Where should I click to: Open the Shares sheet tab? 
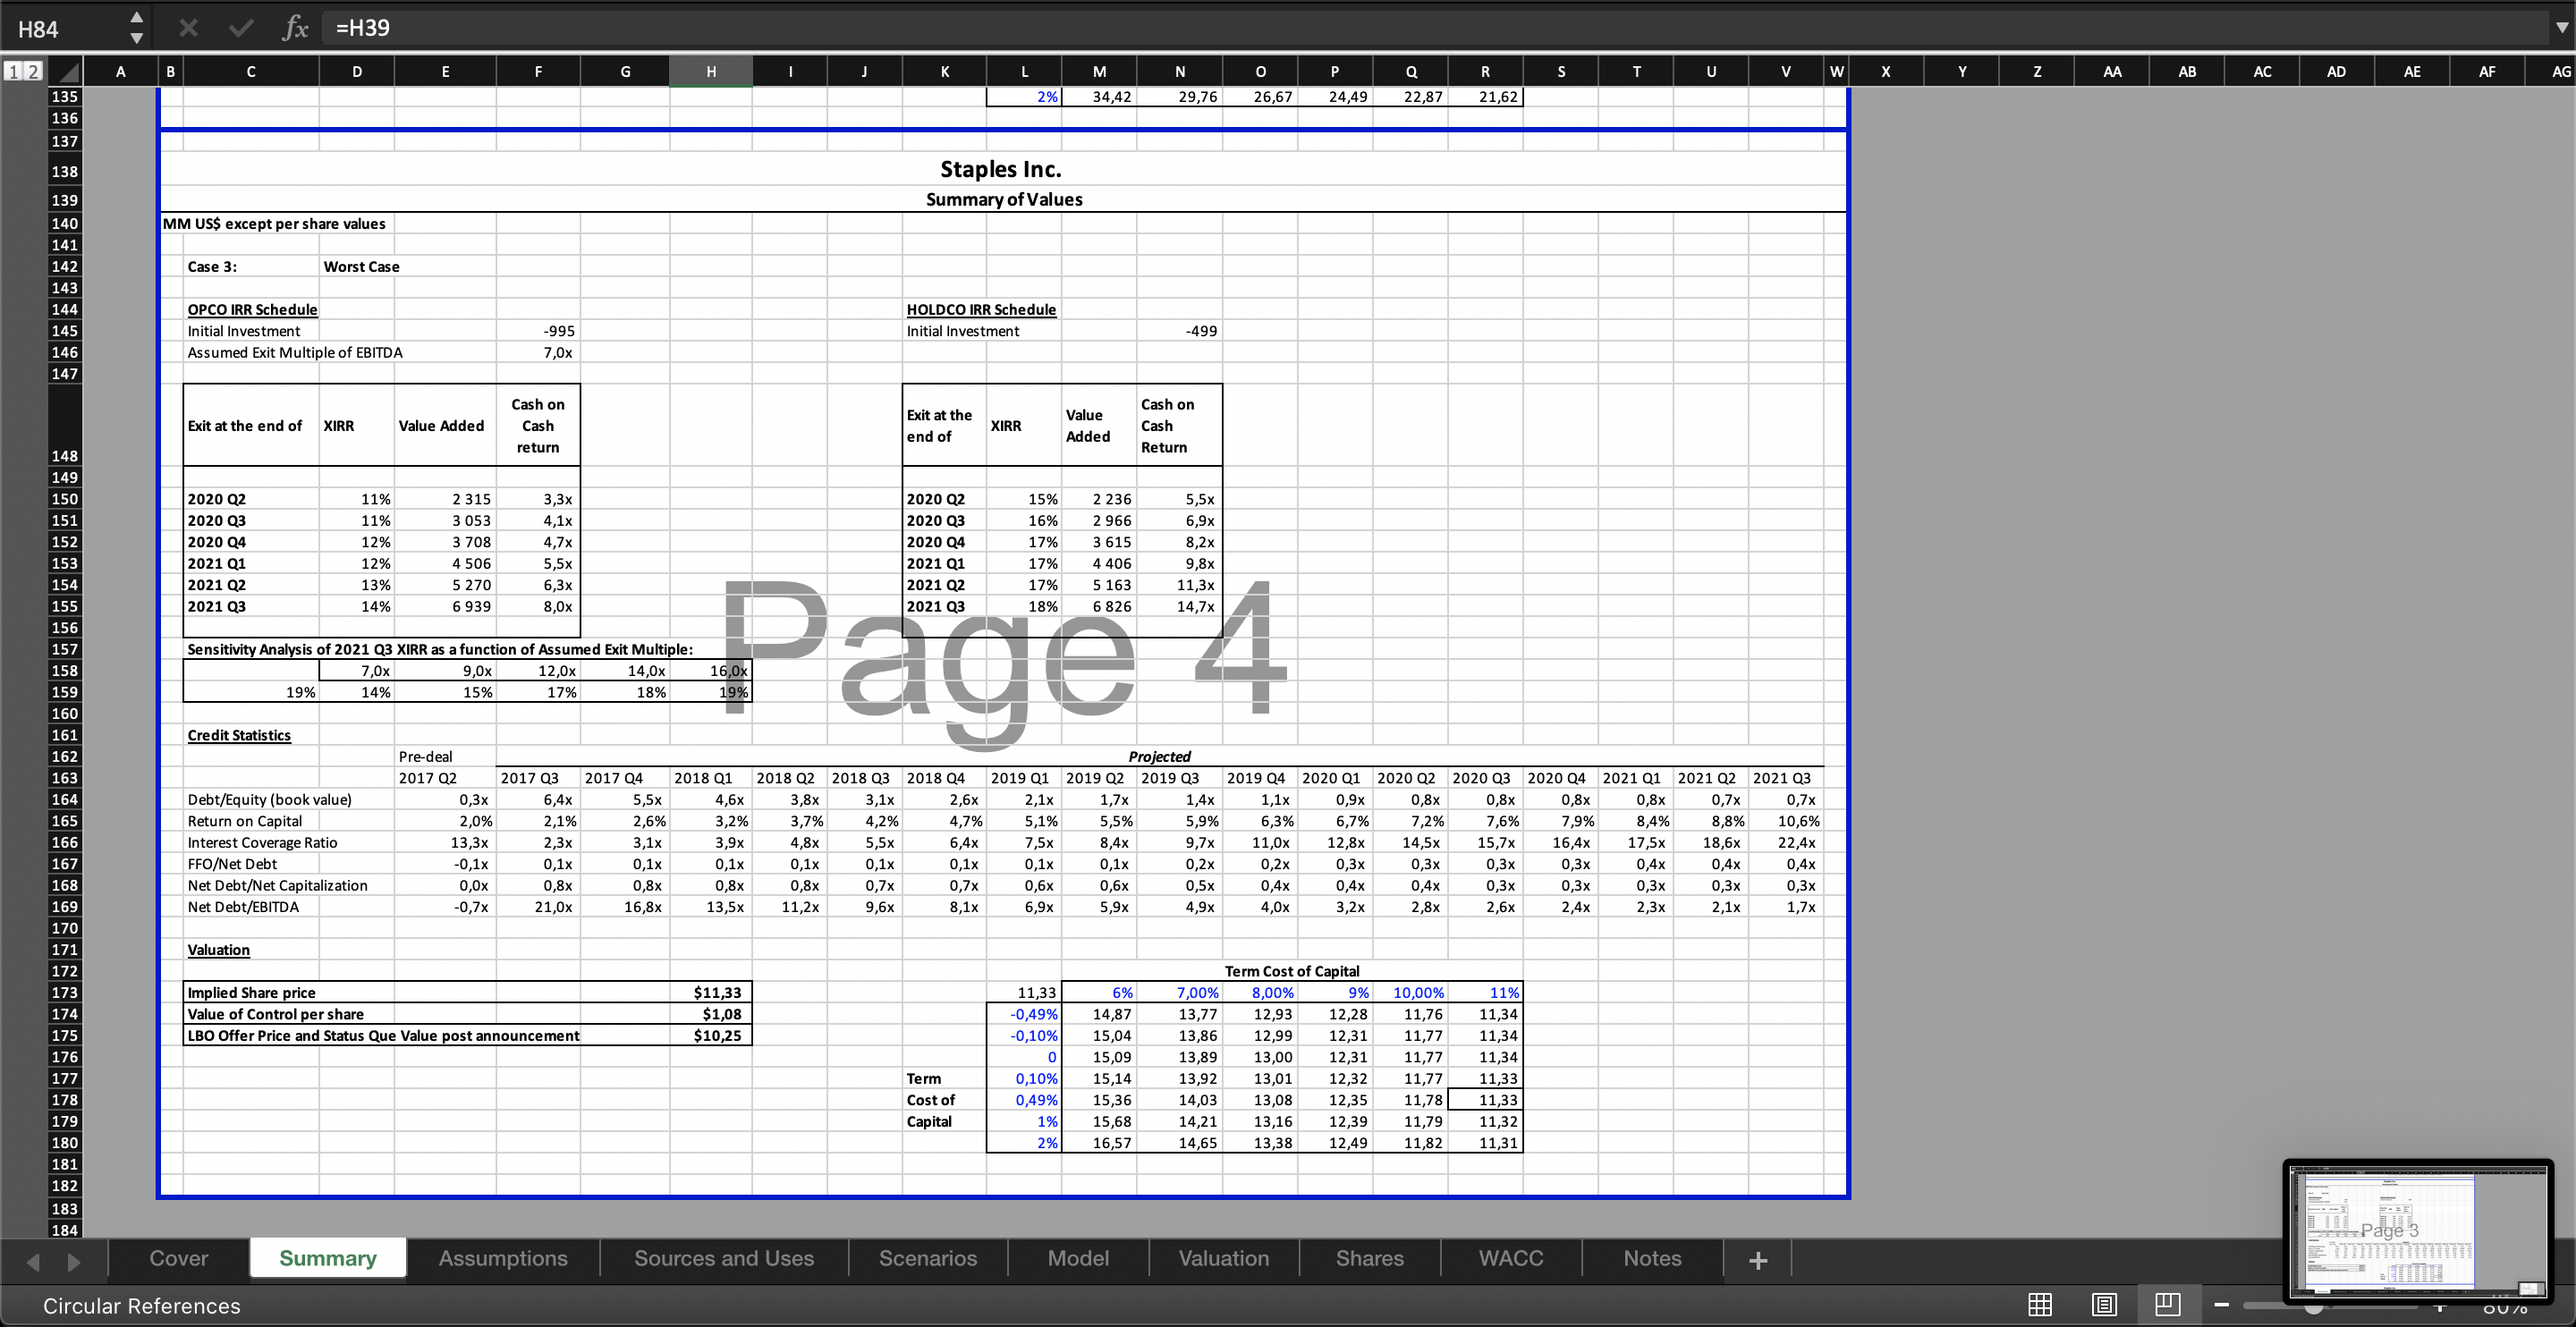(x=1370, y=1258)
